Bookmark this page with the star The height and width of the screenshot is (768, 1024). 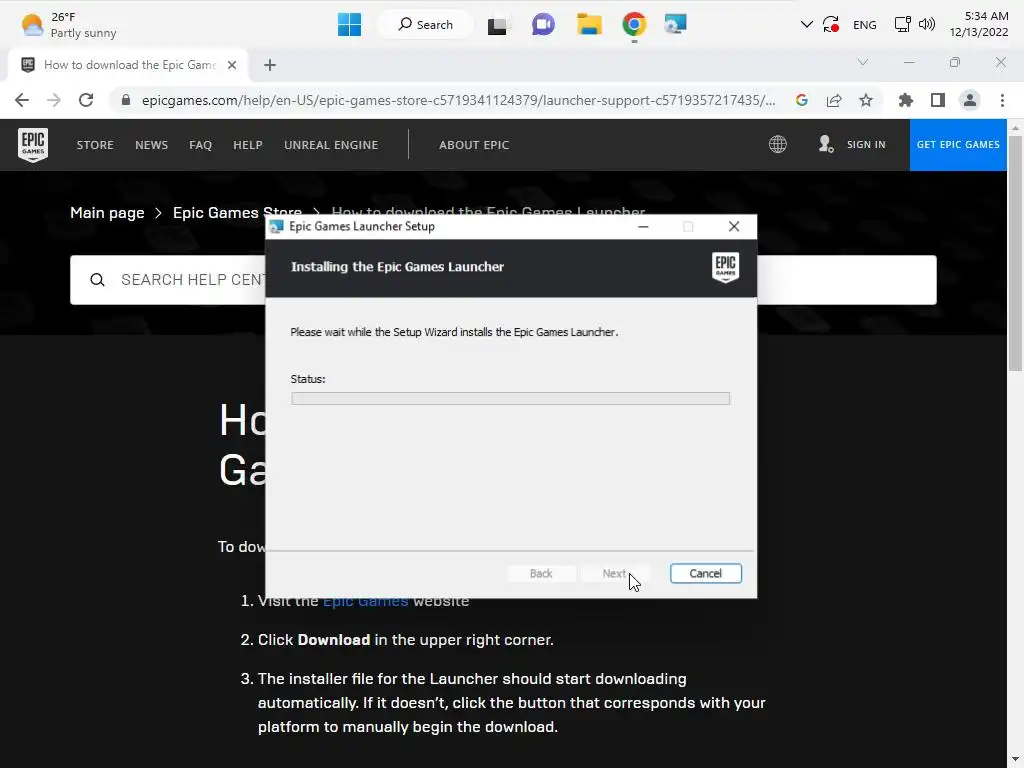(866, 100)
